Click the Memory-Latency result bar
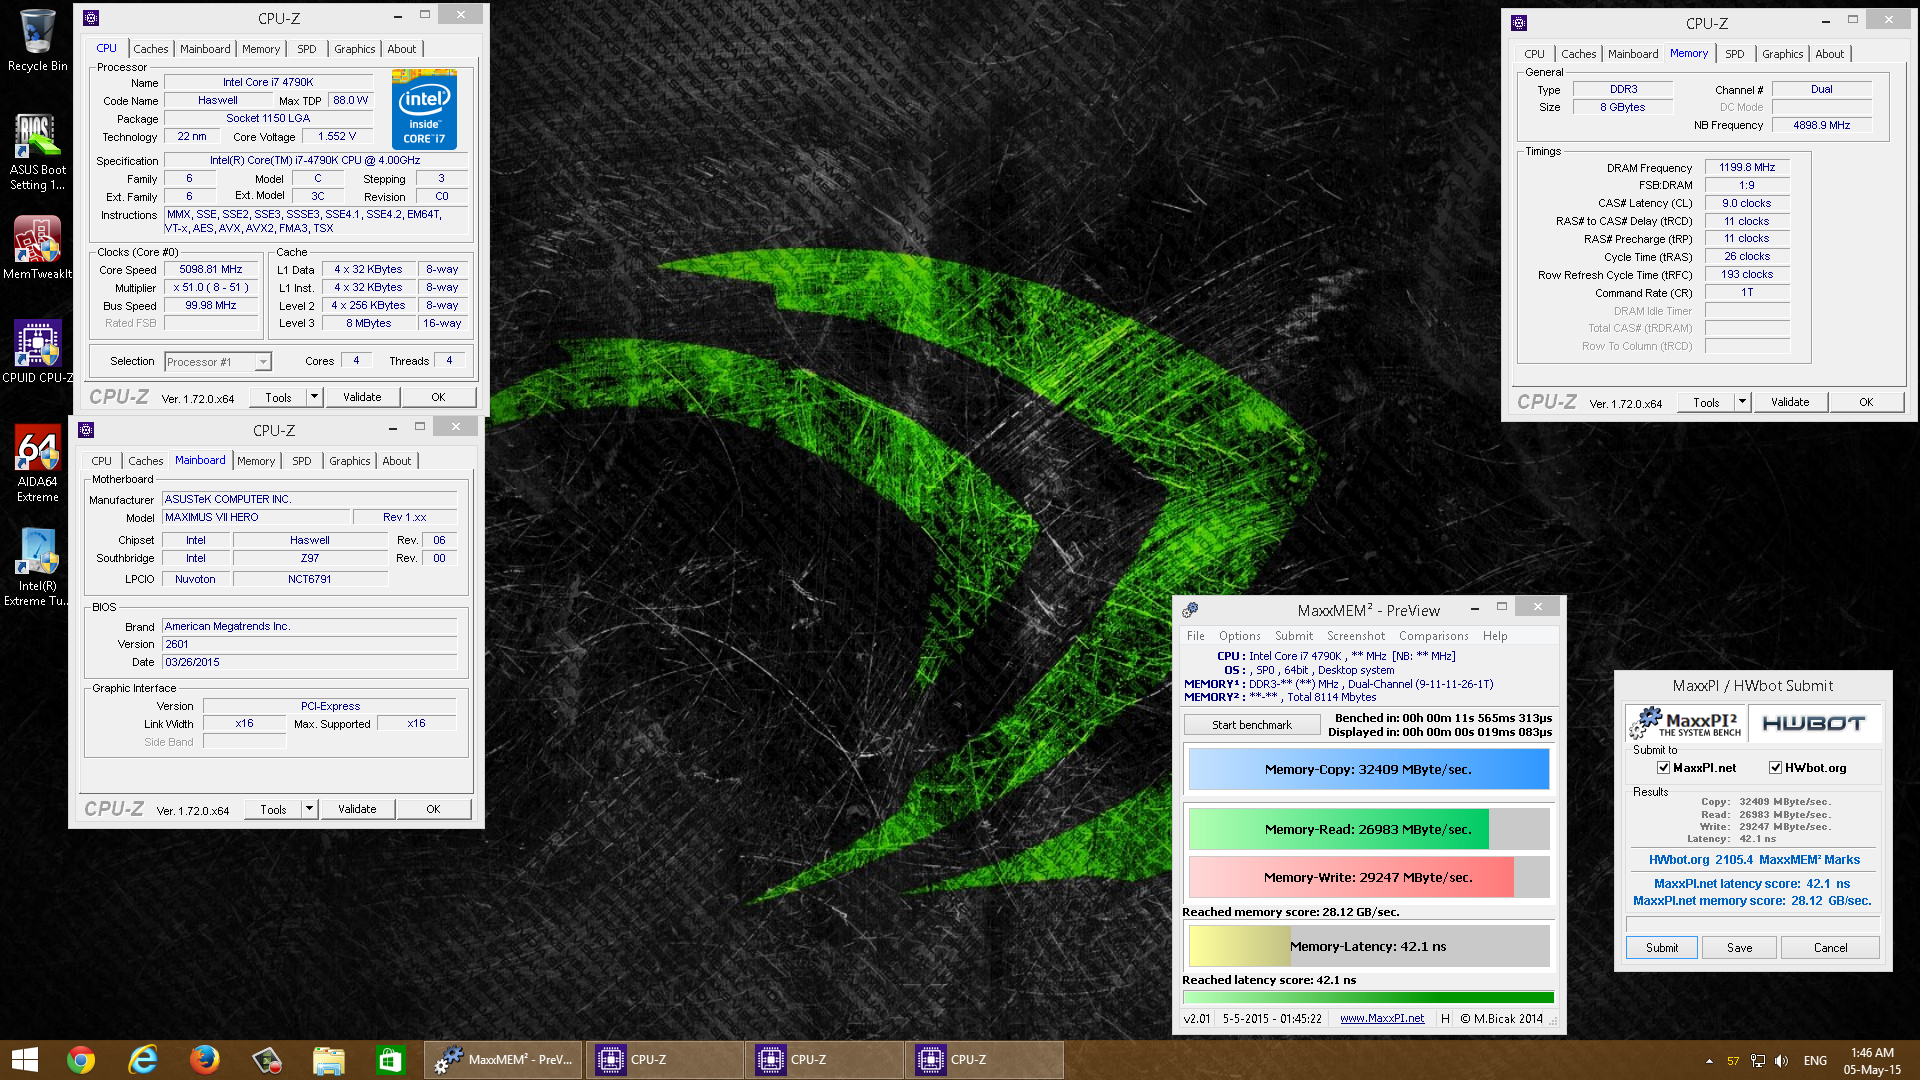 1369,946
